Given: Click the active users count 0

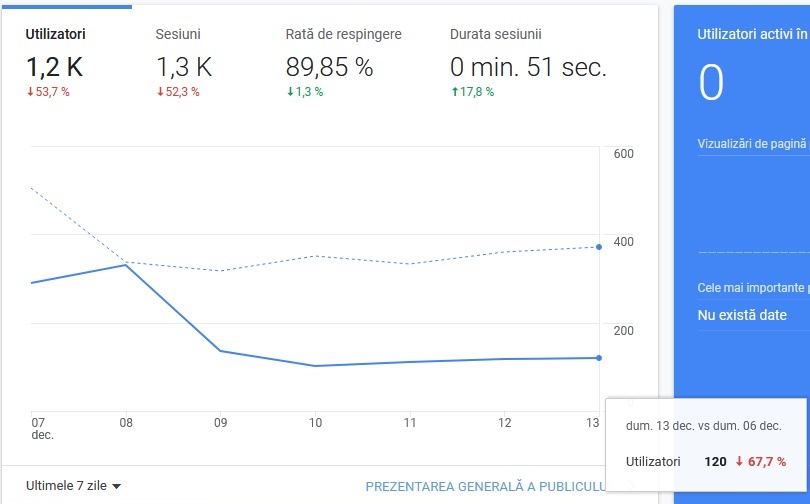Looking at the screenshot, I should pos(711,83).
